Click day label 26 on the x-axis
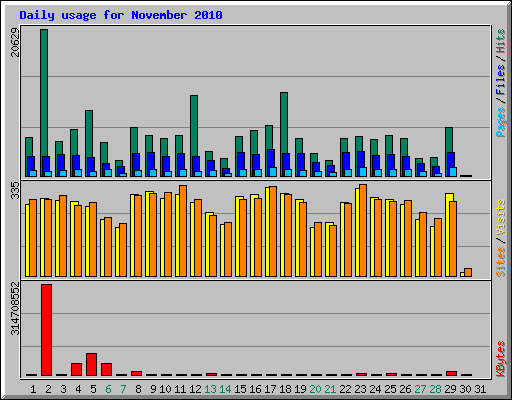Image resolution: width=512 pixels, height=400 pixels. [x=405, y=389]
